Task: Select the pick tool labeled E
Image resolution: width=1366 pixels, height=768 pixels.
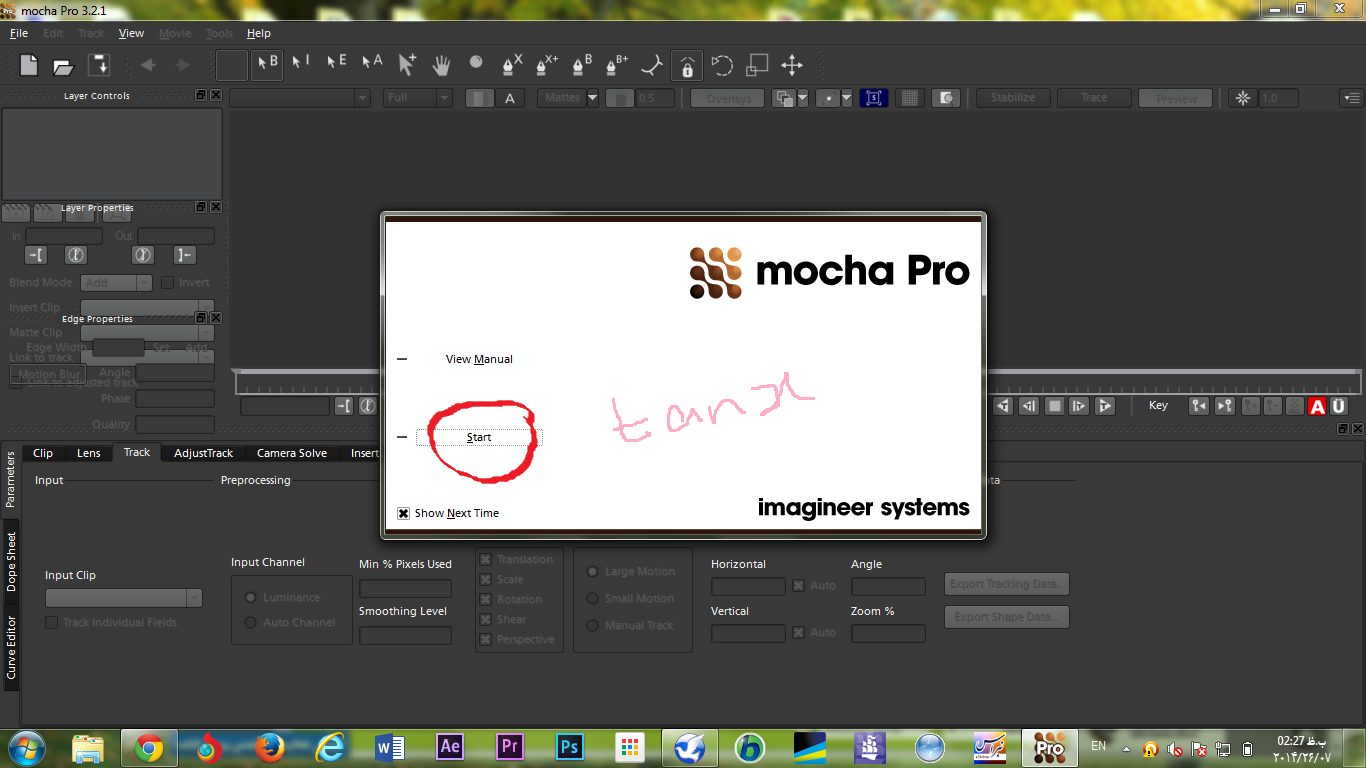Action: (x=336, y=64)
